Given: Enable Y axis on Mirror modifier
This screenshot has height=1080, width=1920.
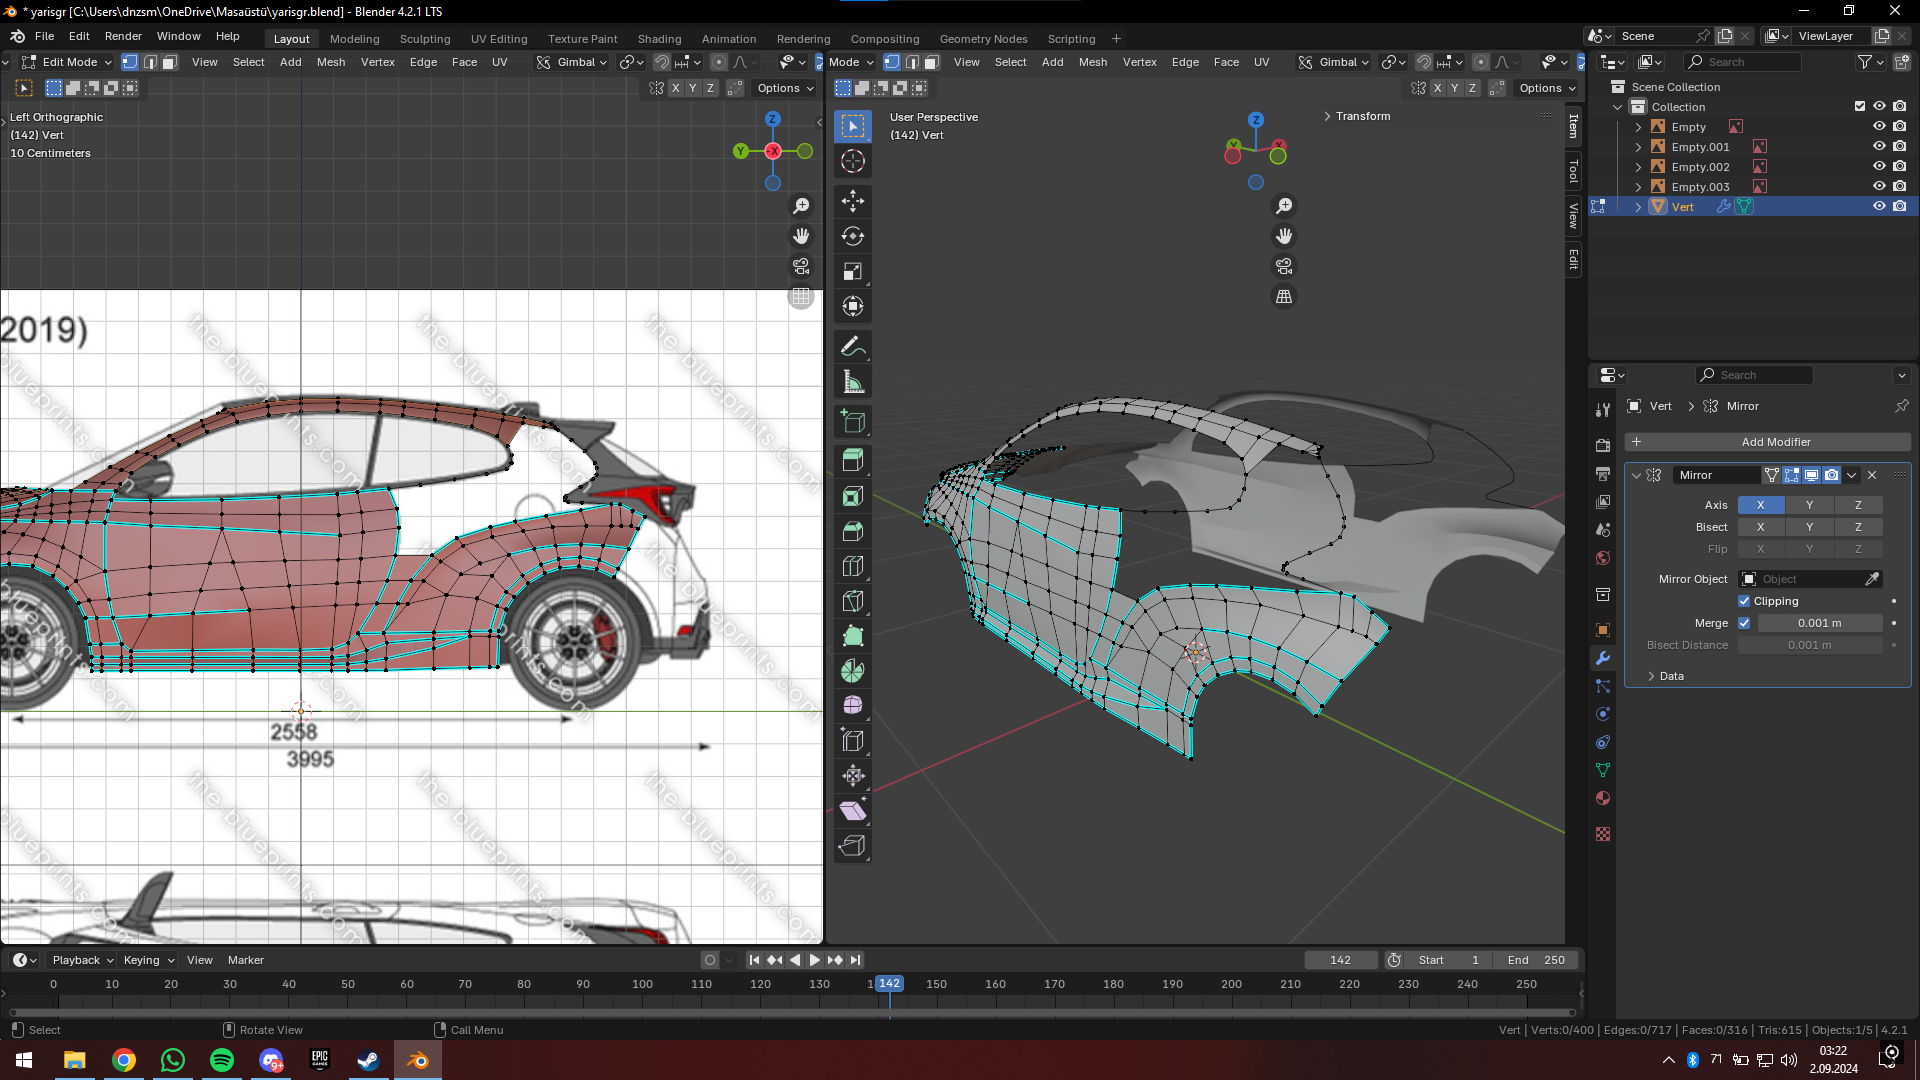Looking at the screenshot, I should point(1808,505).
